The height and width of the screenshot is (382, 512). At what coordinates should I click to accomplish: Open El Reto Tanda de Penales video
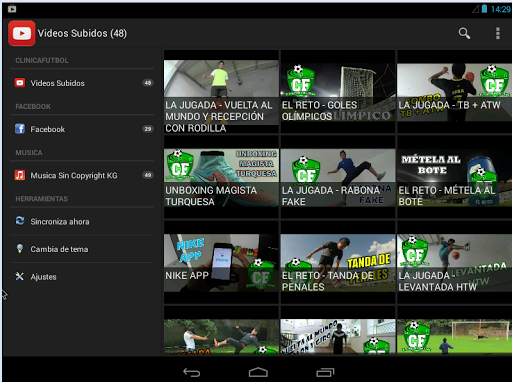(338, 263)
